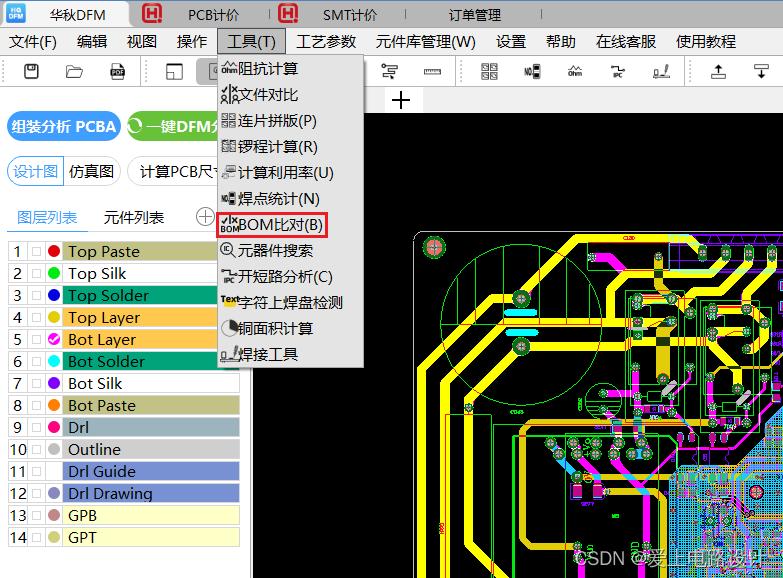This screenshot has height=578, width=783.
Task: Click the IPC netlist toolbar icon
Action: 618,71
